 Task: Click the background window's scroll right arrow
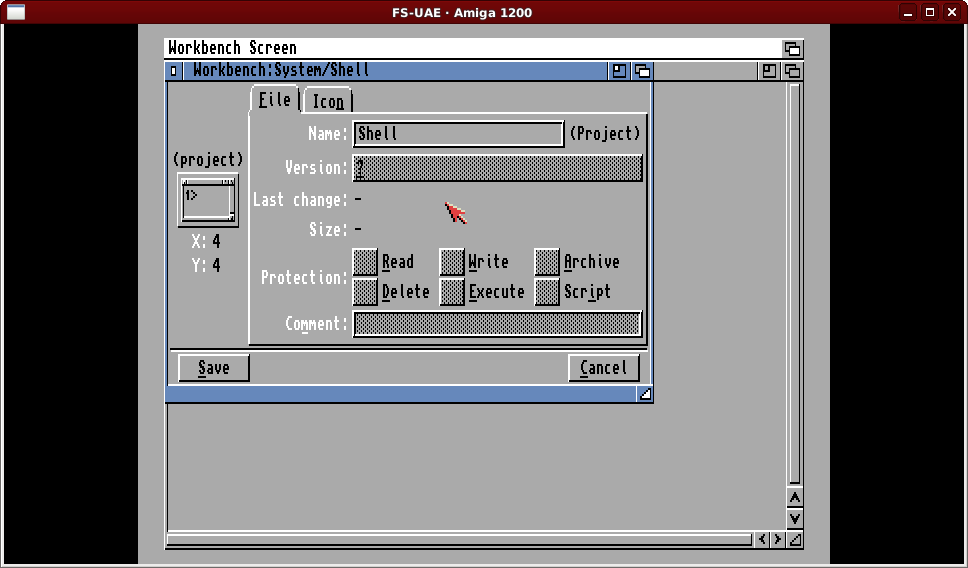(x=778, y=540)
